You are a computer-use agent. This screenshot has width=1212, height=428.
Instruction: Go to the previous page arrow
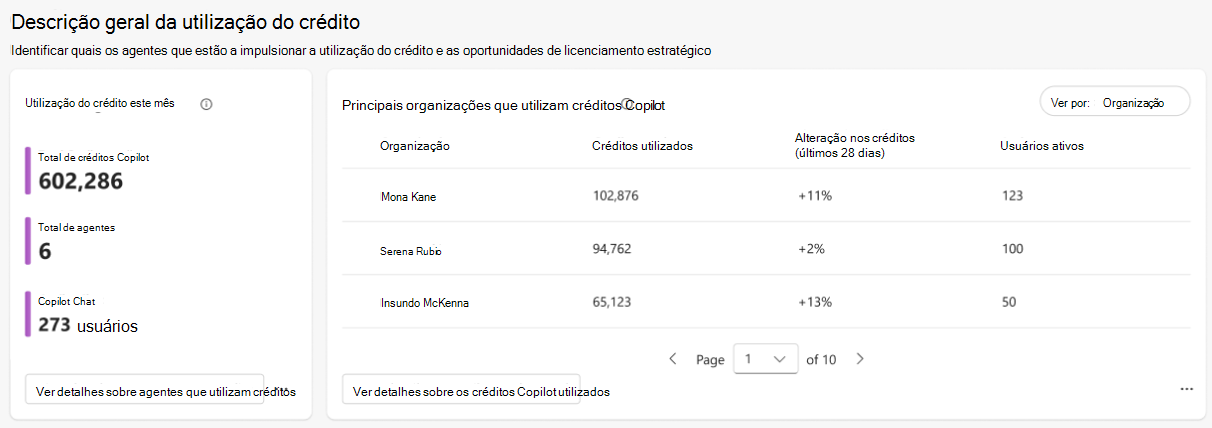coord(673,358)
